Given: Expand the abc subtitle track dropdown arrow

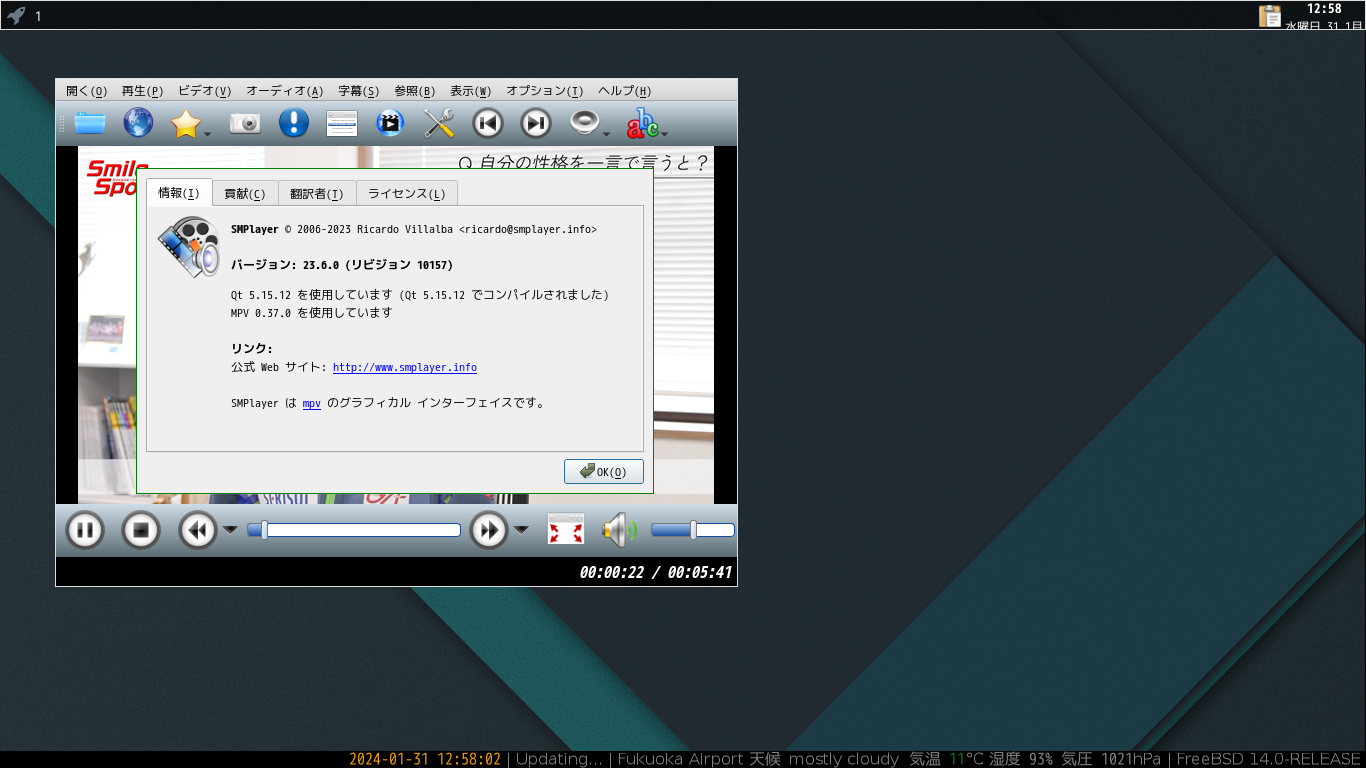Looking at the screenshot, I should click(664, 133).
